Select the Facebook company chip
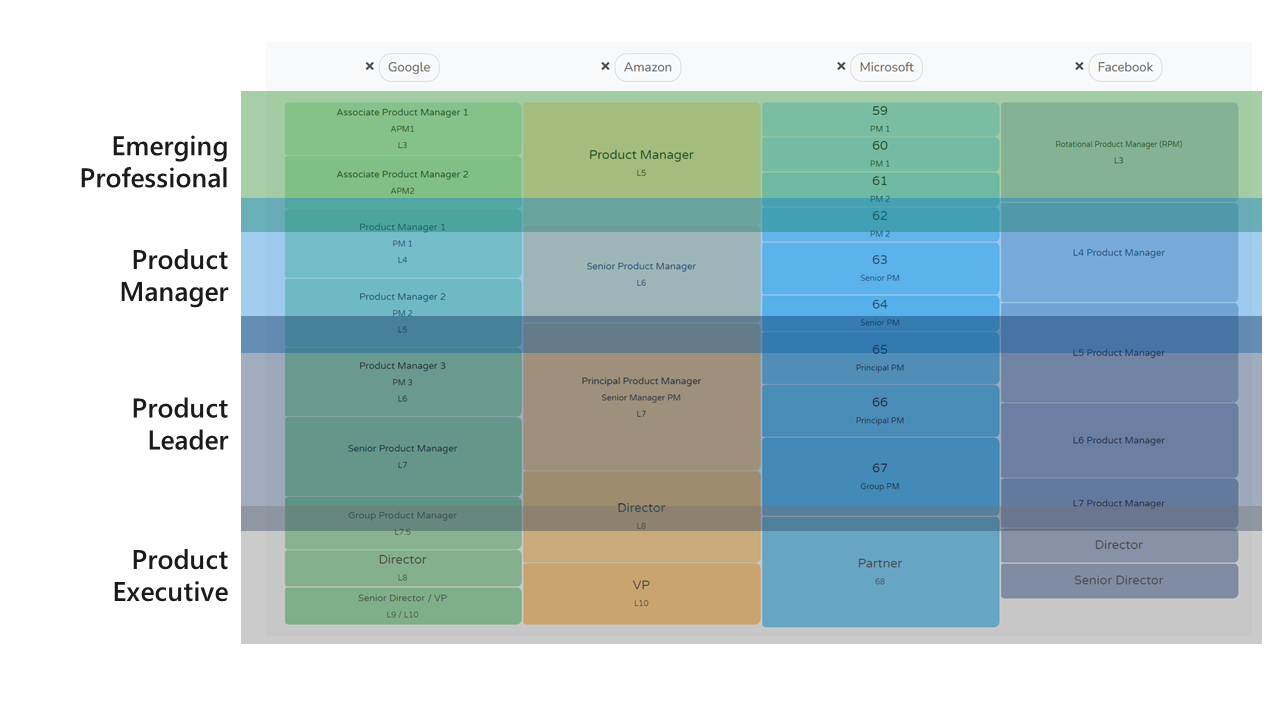The image size is (1280, 720). (1125, 67)
